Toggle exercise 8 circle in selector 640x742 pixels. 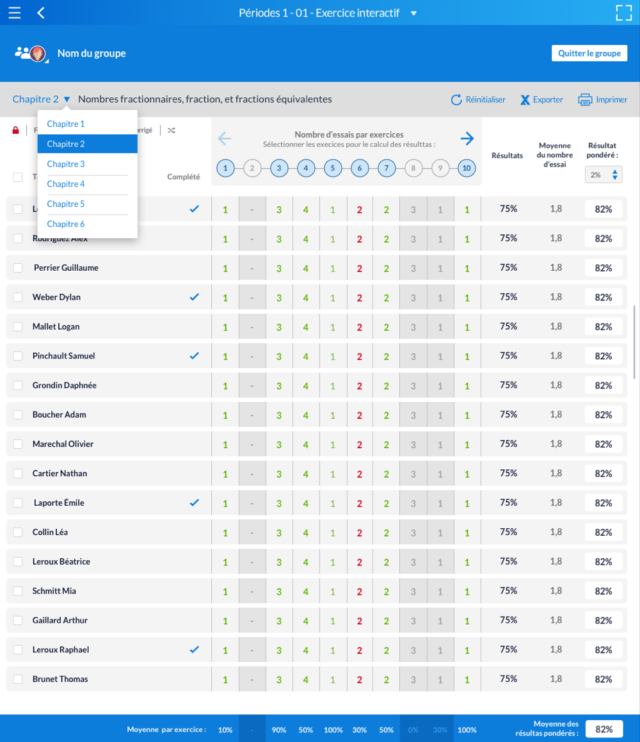(x=413, y=168)
